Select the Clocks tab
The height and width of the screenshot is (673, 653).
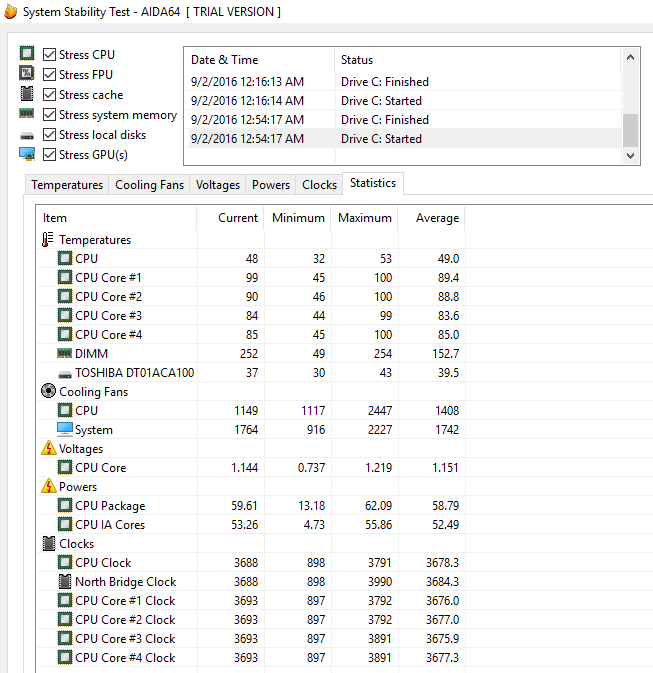(x=319, y=185)
